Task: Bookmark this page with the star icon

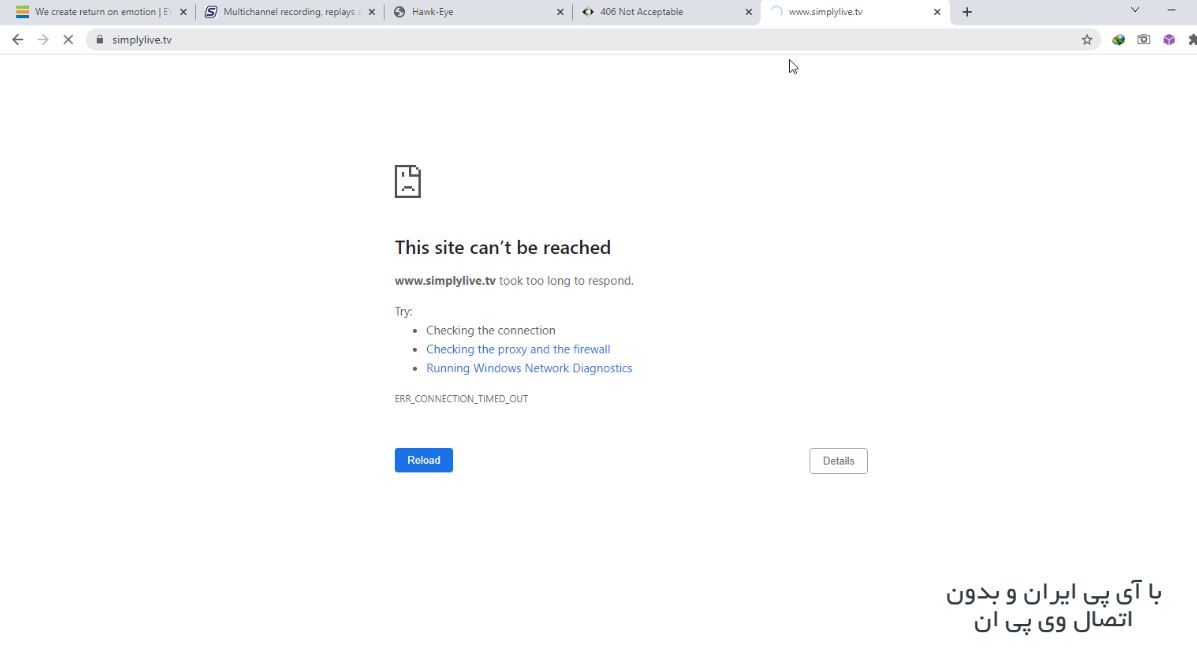Action: 1087,40
